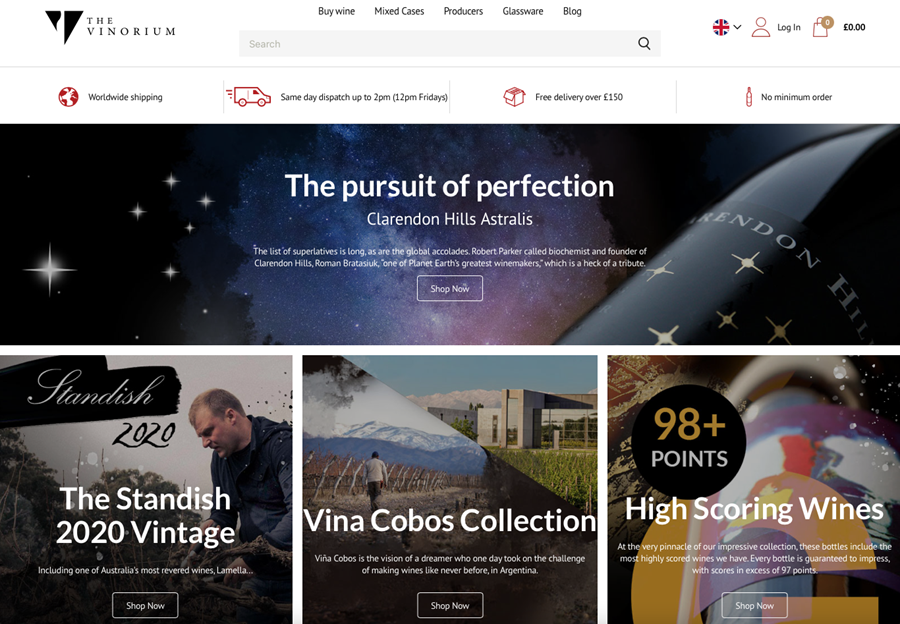This screenshot has width=900, height=624.
Task: Click Shop Now under High Scoring Wines
Action: coord(754,605)
